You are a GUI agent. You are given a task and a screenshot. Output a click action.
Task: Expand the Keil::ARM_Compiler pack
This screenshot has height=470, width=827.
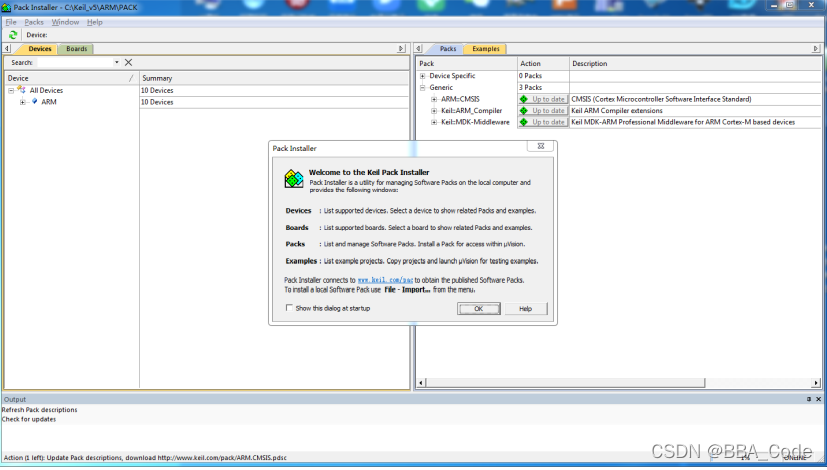click(x=434, y=111)
